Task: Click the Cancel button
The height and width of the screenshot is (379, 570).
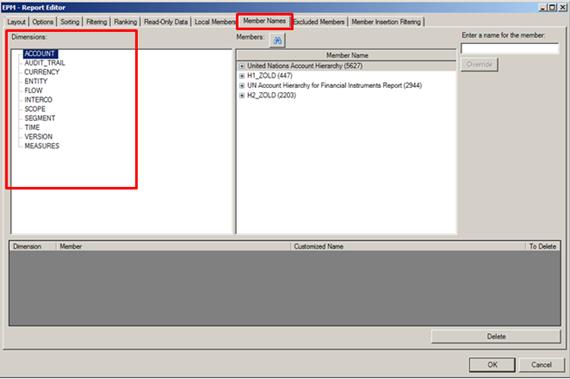Action: (541, 364)
